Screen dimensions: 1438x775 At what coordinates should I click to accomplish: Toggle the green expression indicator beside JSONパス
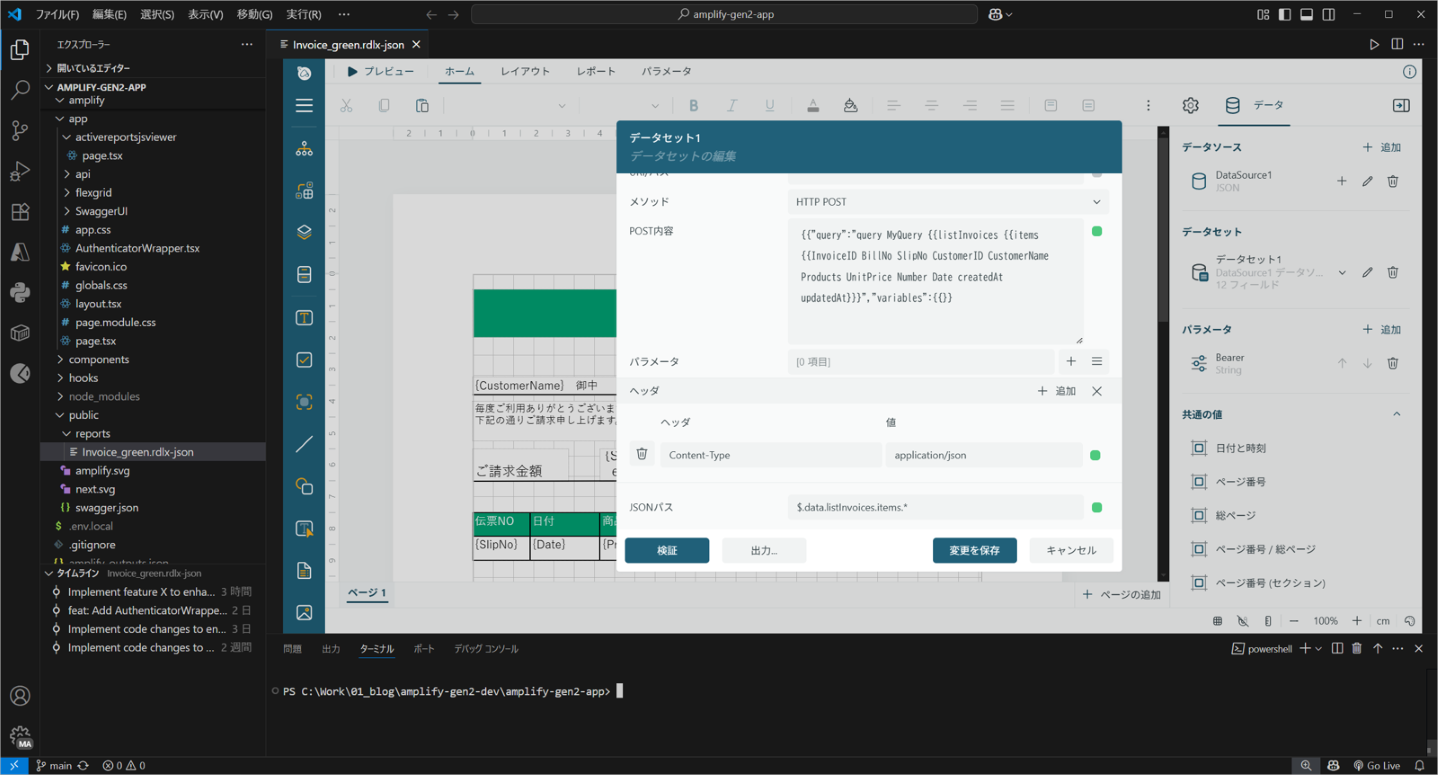[1097, 508]
